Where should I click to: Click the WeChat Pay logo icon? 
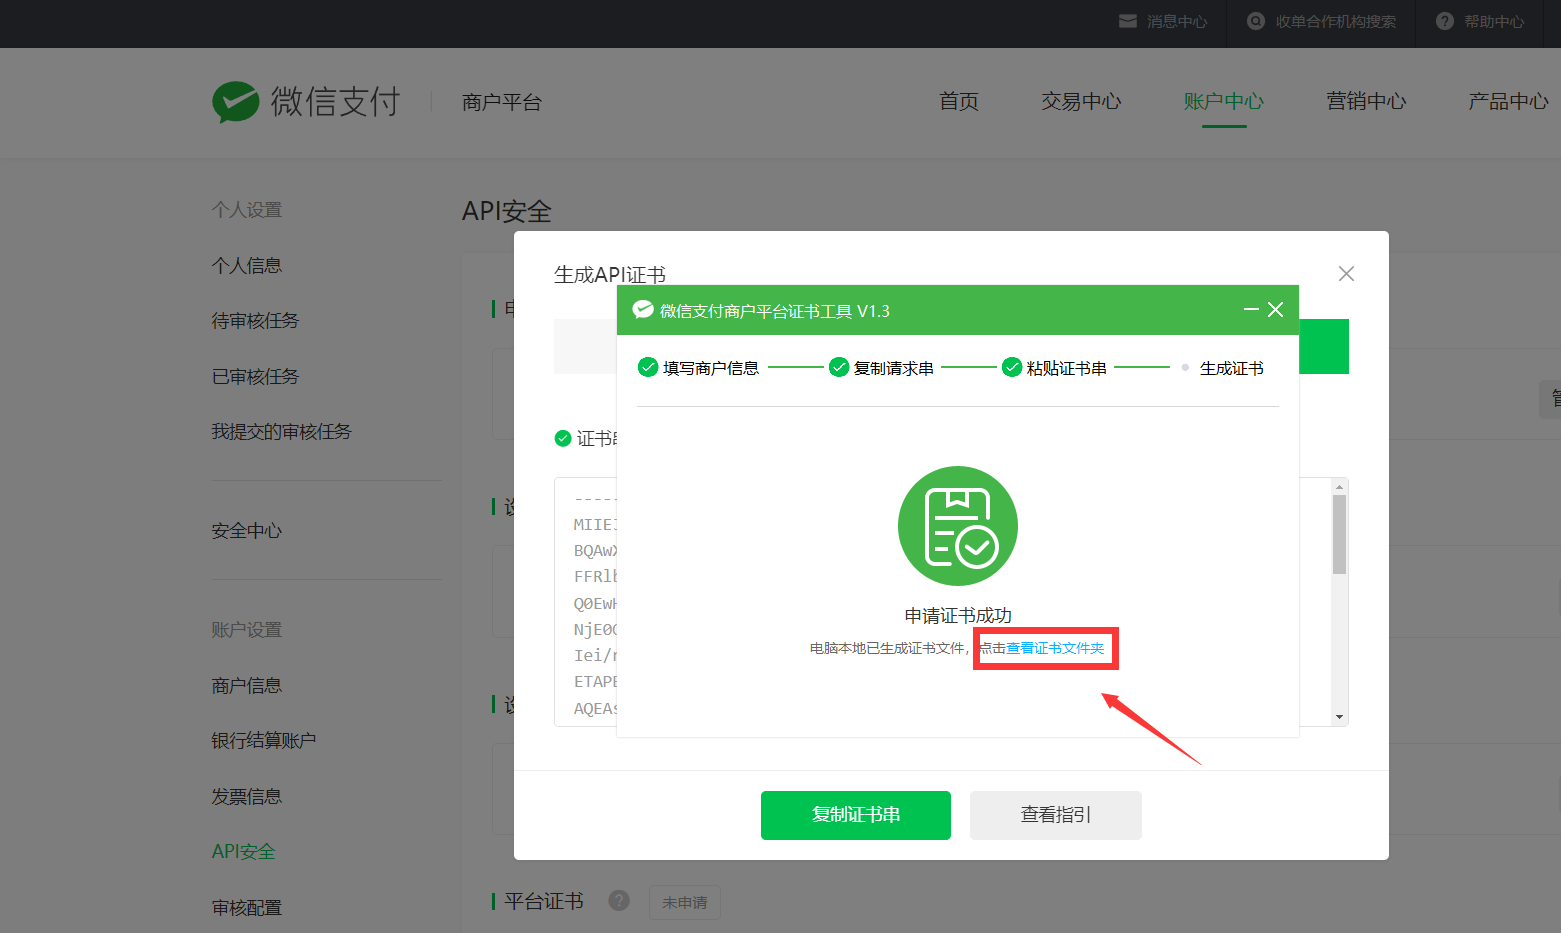(x=236, y=102)
